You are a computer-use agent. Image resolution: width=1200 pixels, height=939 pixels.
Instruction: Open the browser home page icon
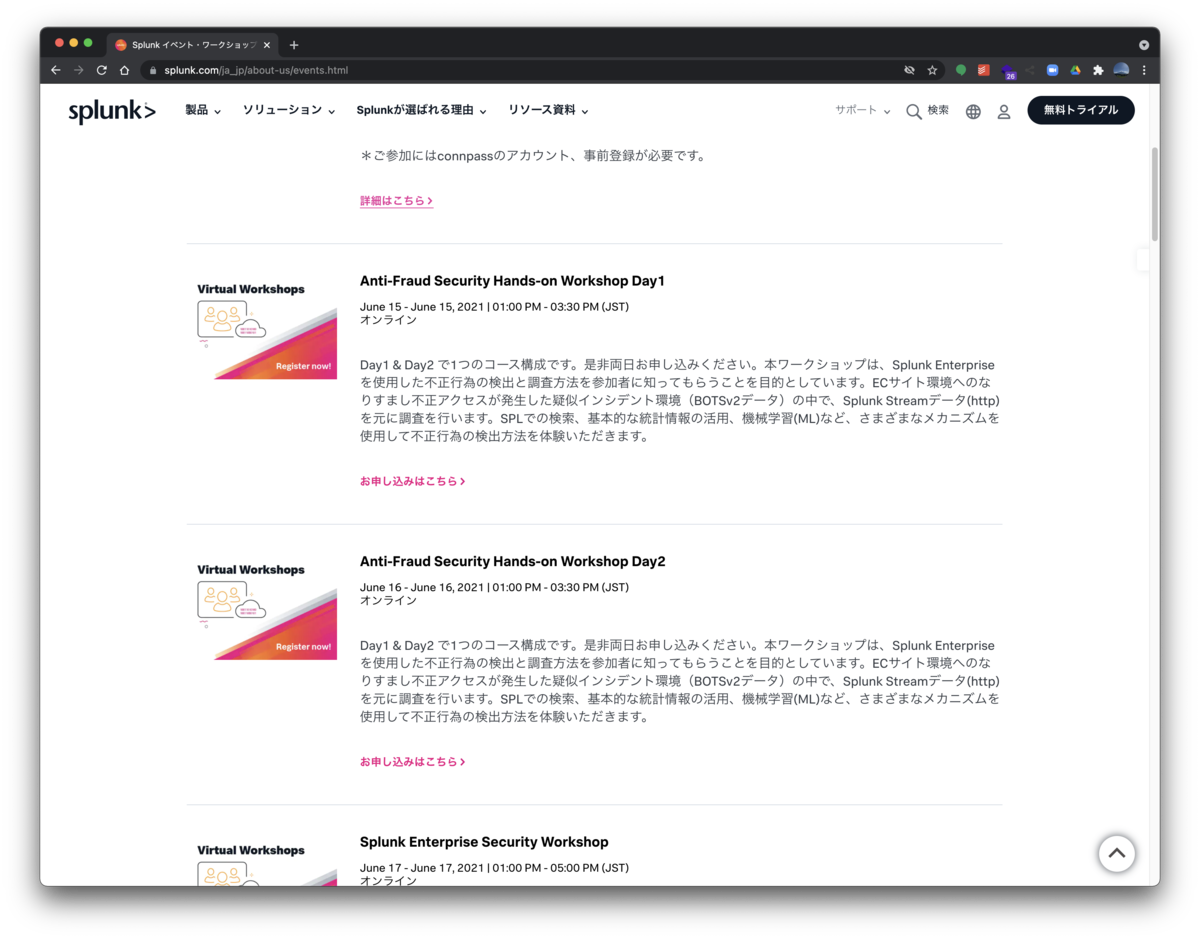[124, 70]
